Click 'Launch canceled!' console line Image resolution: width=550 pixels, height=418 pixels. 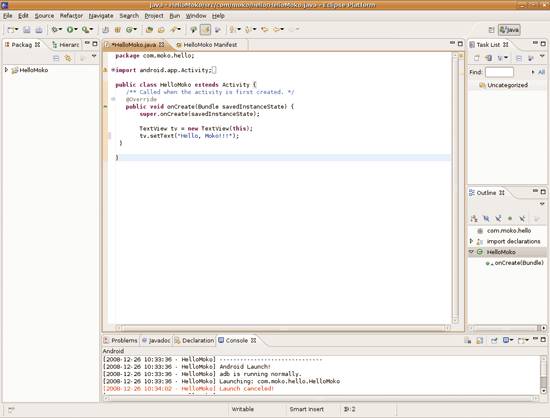[x=247, y=389]
